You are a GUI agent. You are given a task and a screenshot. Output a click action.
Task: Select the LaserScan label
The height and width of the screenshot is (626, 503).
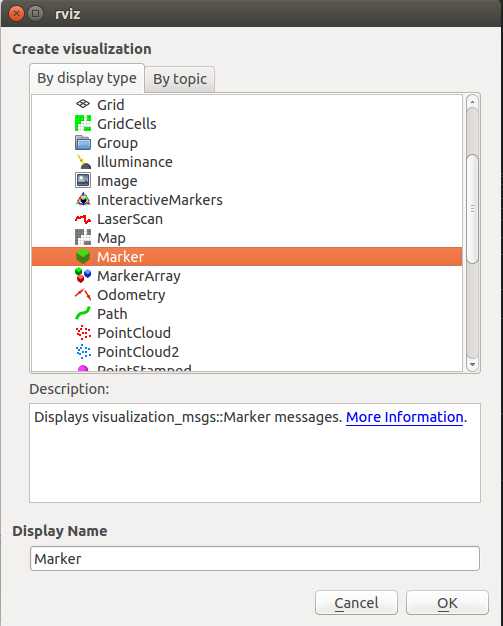coord(130,219)
